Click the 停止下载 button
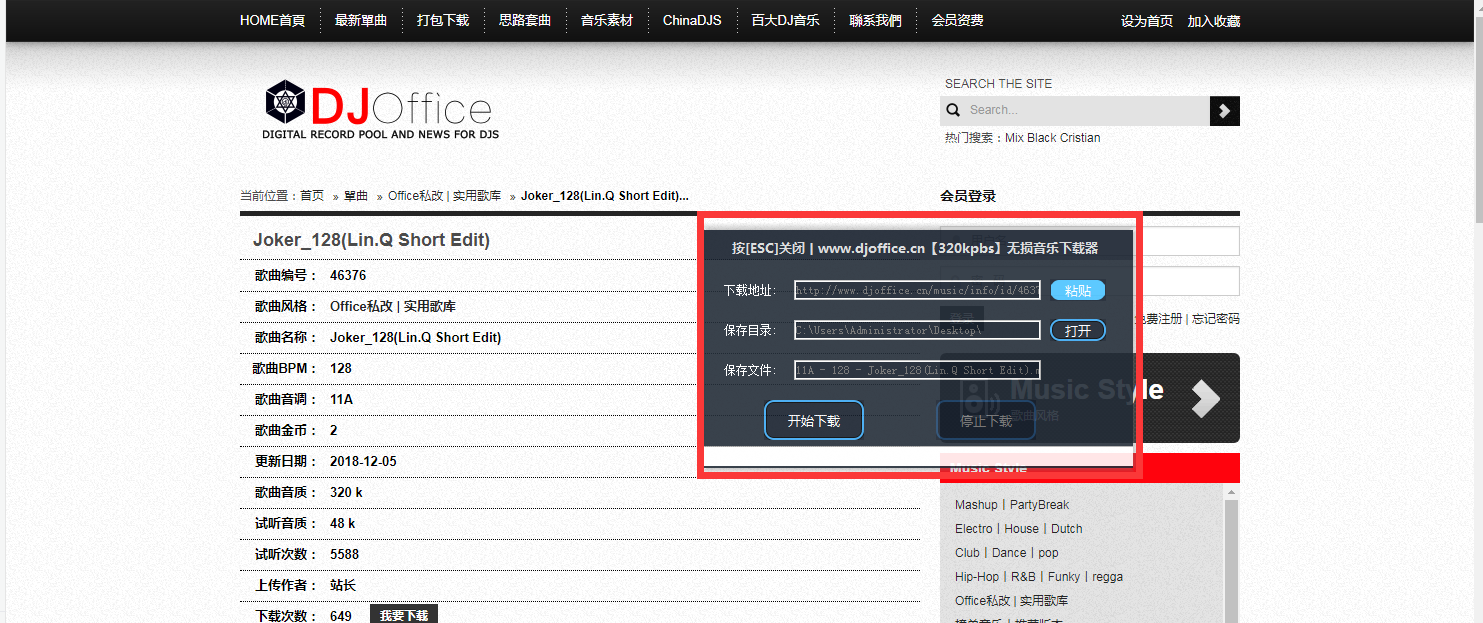The image size is (1483, 623). coord(986,421)
